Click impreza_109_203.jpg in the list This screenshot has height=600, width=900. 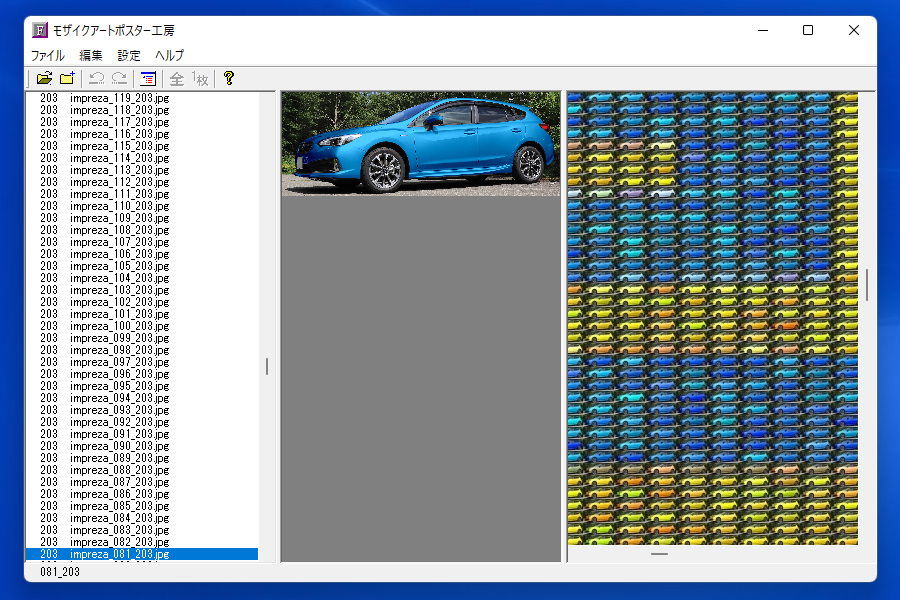(142, 218)
